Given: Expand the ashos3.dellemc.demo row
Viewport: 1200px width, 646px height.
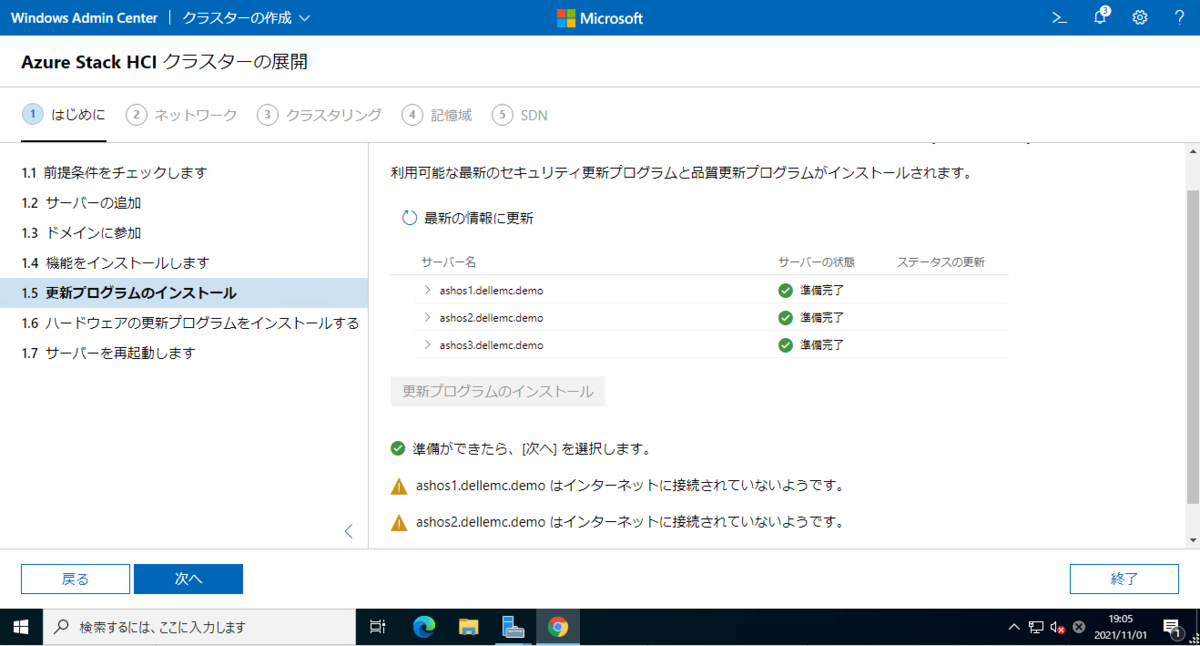Looking at the screenshot, I should (x=427, y=345).
